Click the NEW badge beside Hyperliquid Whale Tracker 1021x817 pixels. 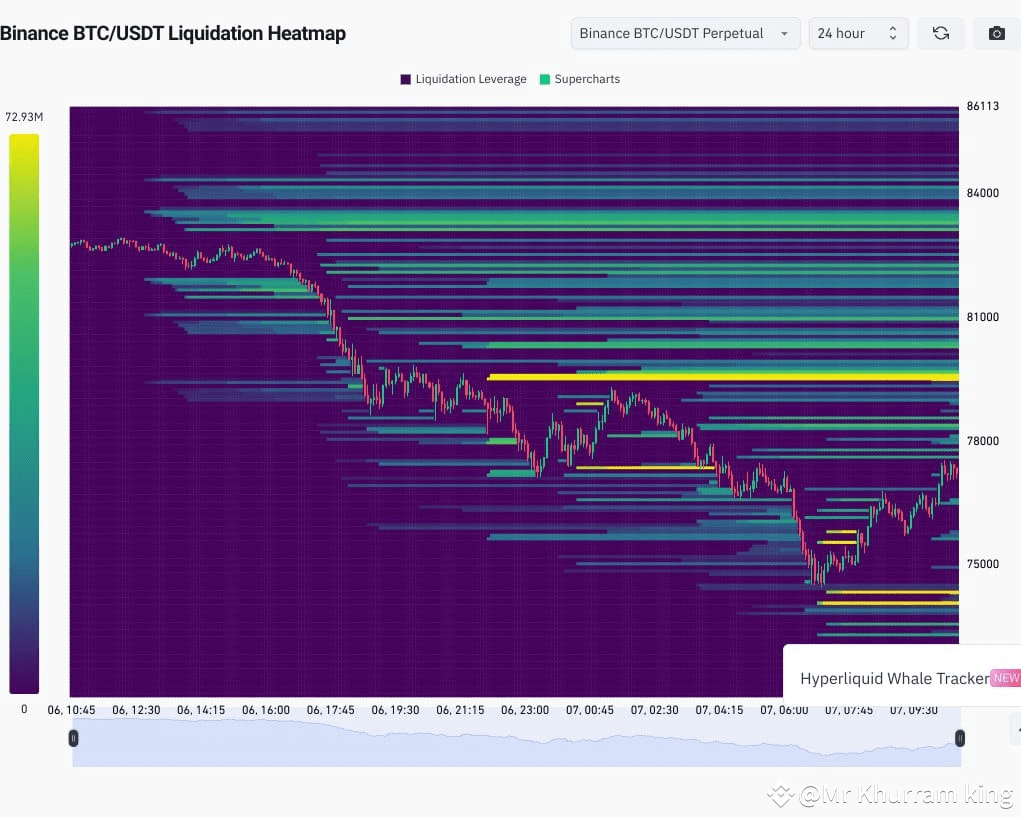click(x=1006, y=678)
